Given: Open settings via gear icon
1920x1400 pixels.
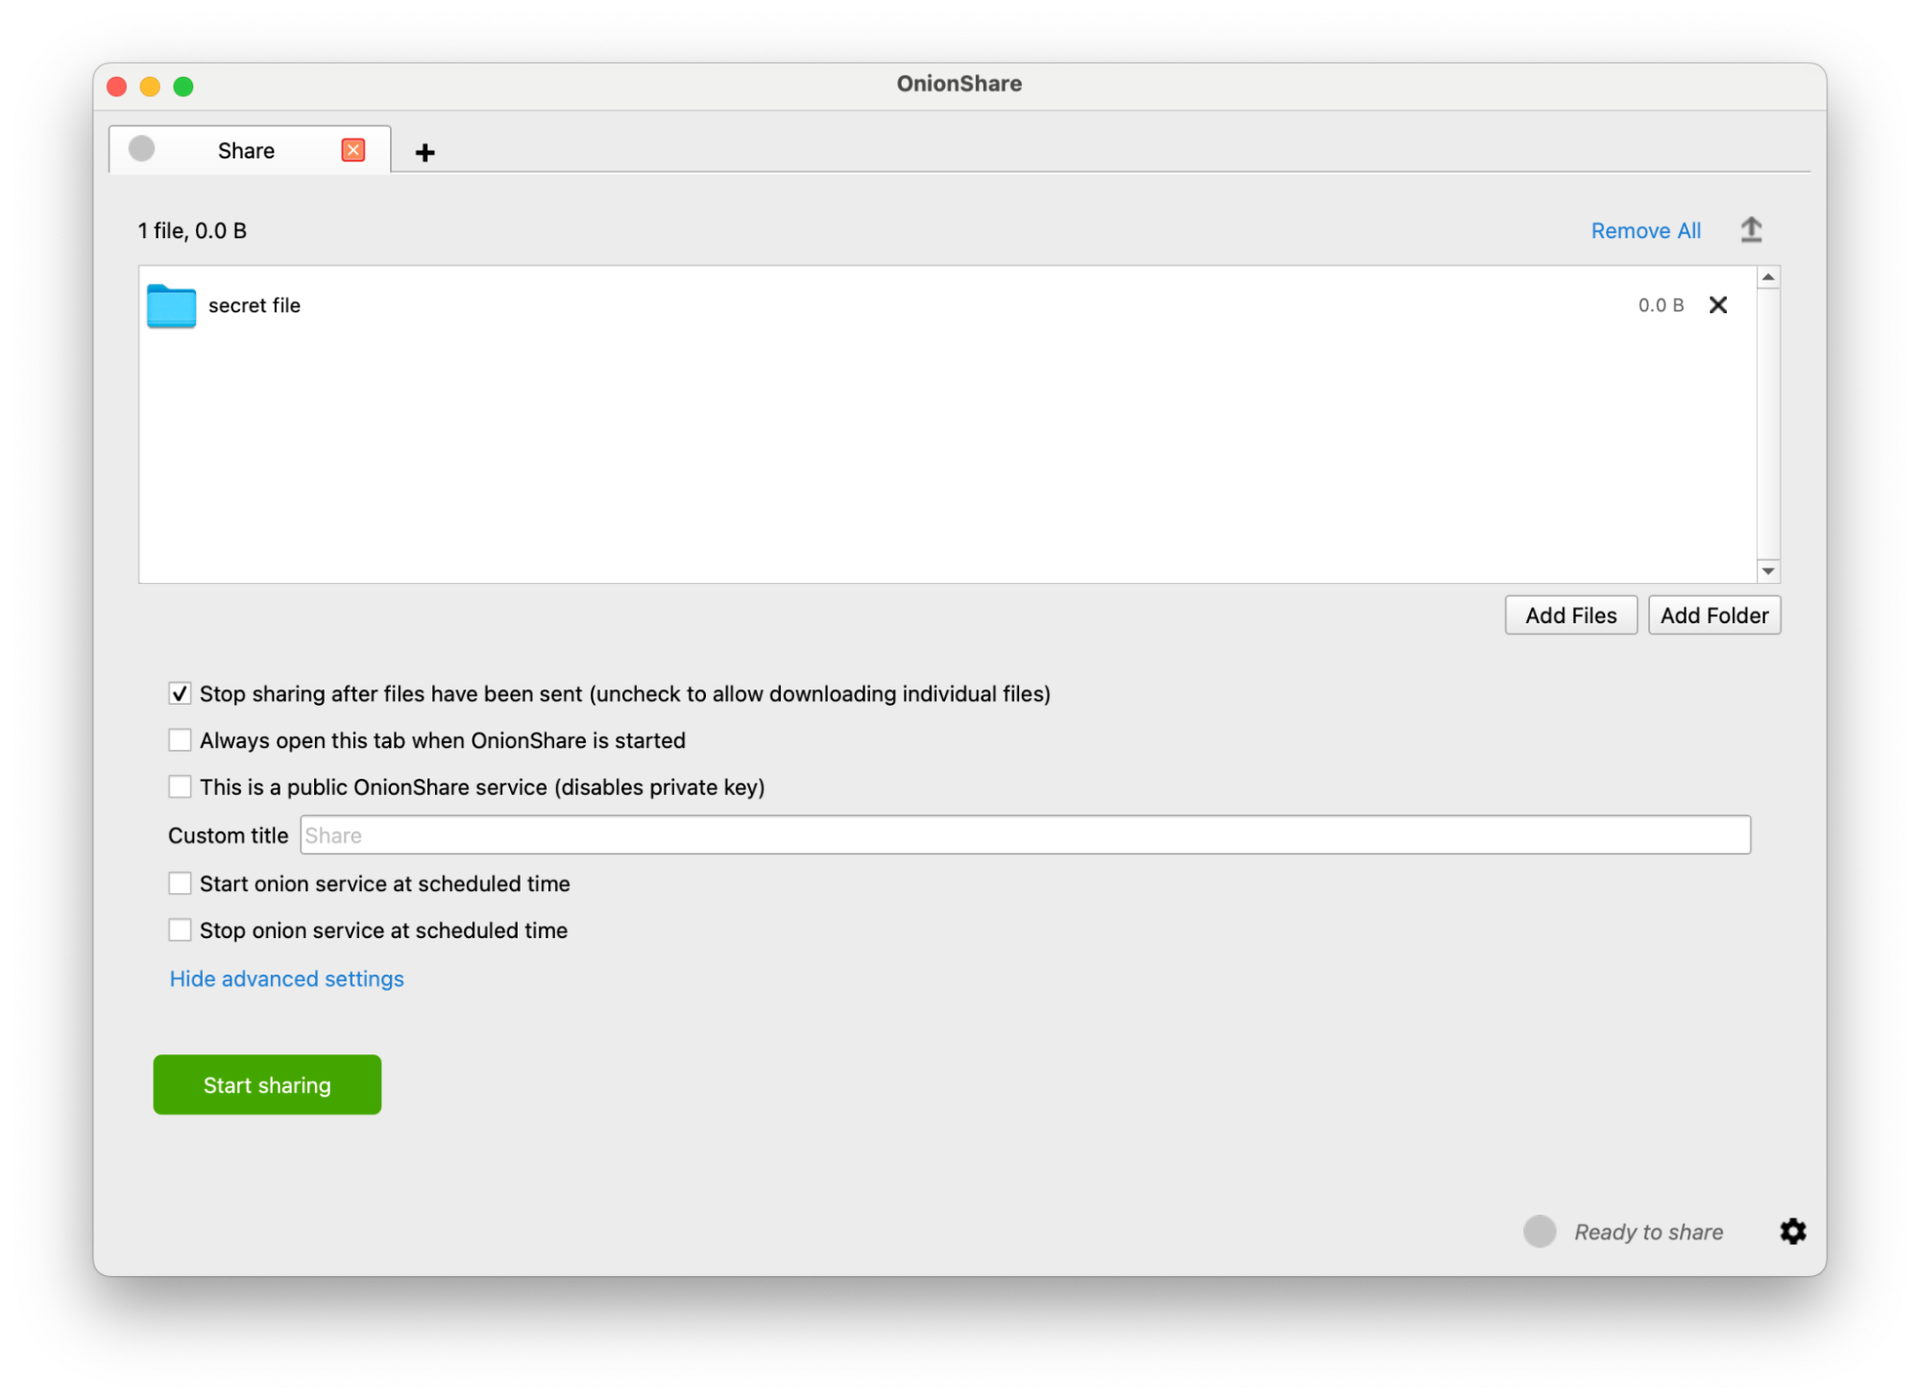Looking at the screenshot, I should pyautogui.click(x=1793, y=1231).
